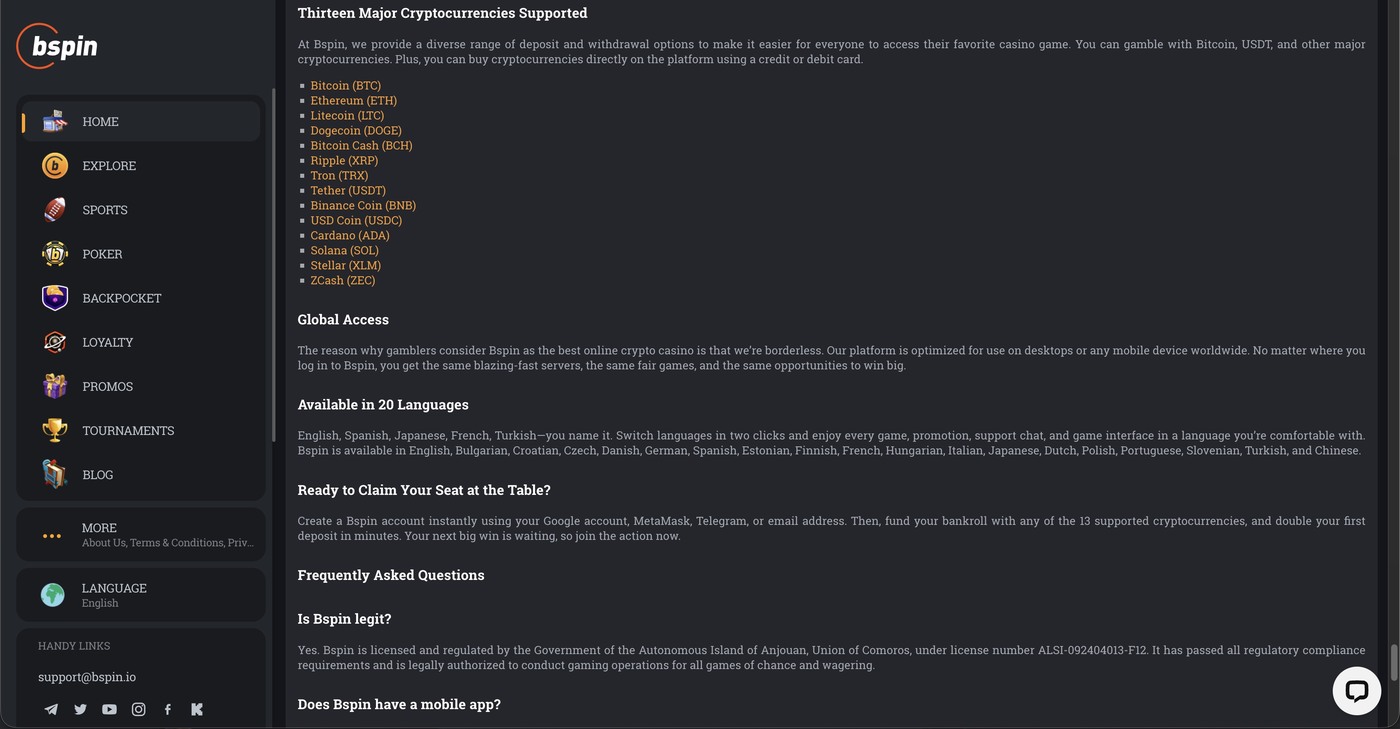Open the LANGUAGE English selector
The width and height of the screenshot is (1400, 729).
(141, 595)
